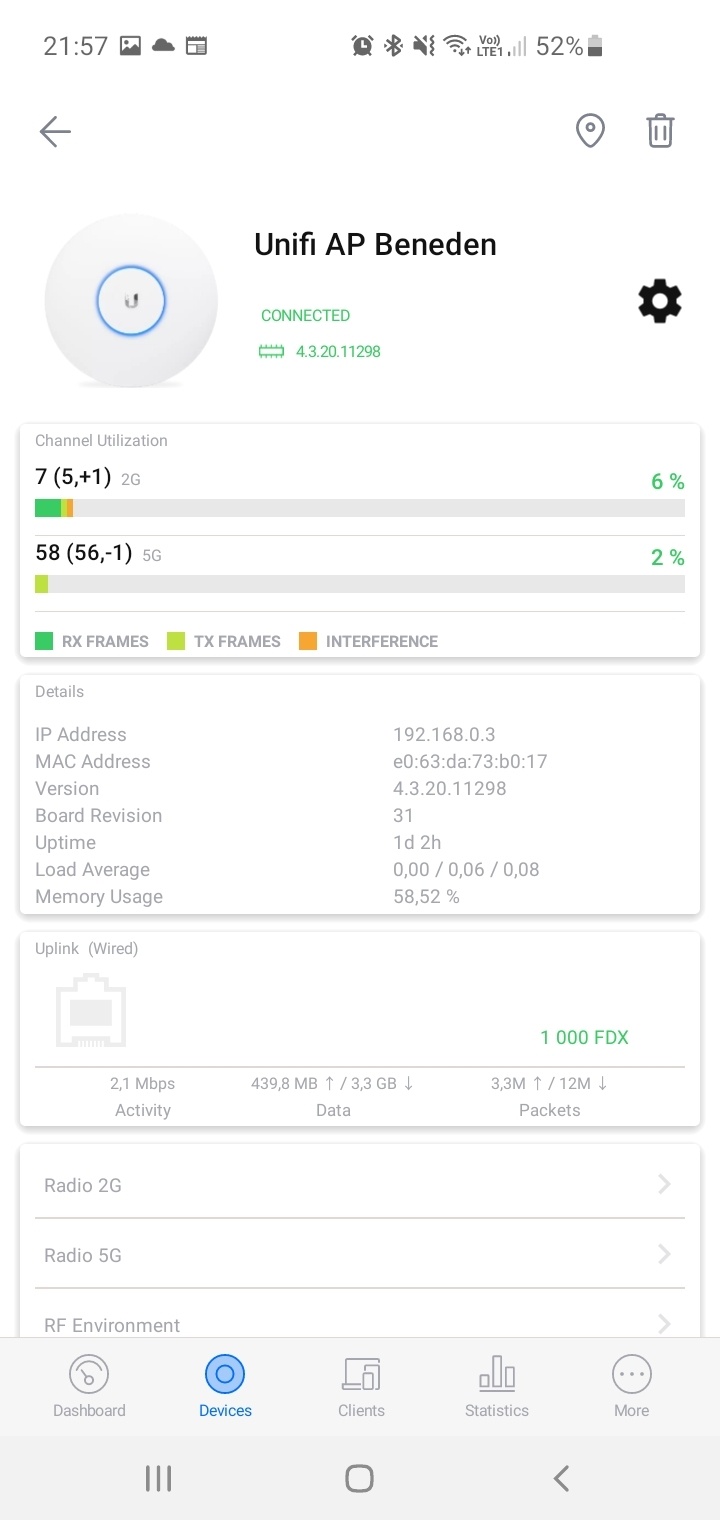Open the Statistics tab
This screenshot has height=1520, width=720.
tap(496, 1386)
